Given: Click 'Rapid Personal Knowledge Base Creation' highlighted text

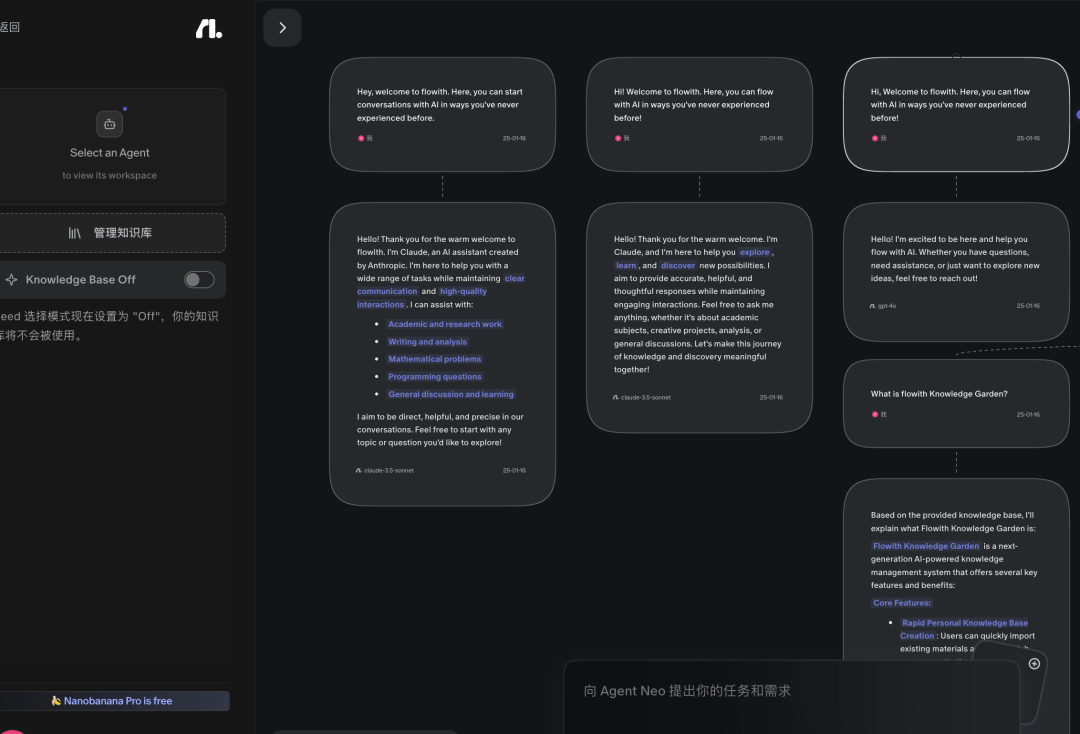Looking at the screenshot, I should click(x=964, y=629).
